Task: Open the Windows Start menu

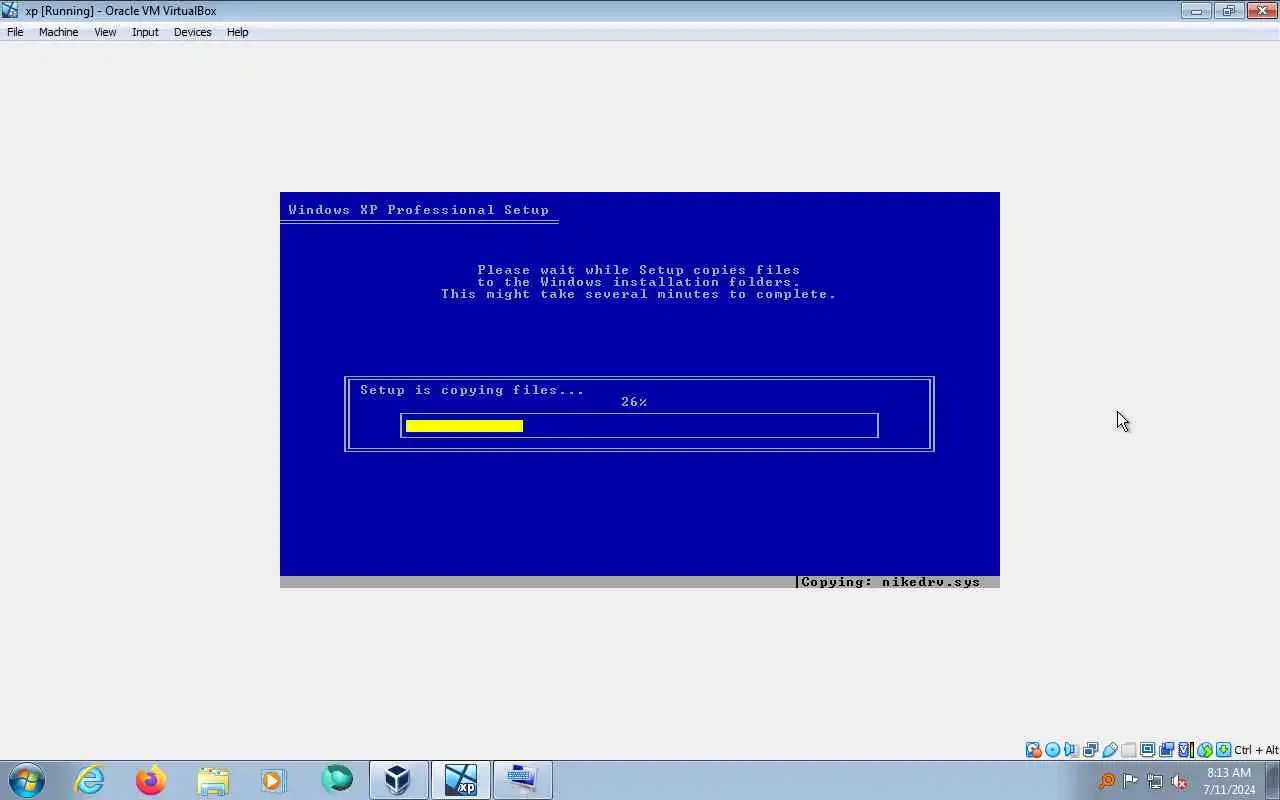Action: [x=27, y=780]
